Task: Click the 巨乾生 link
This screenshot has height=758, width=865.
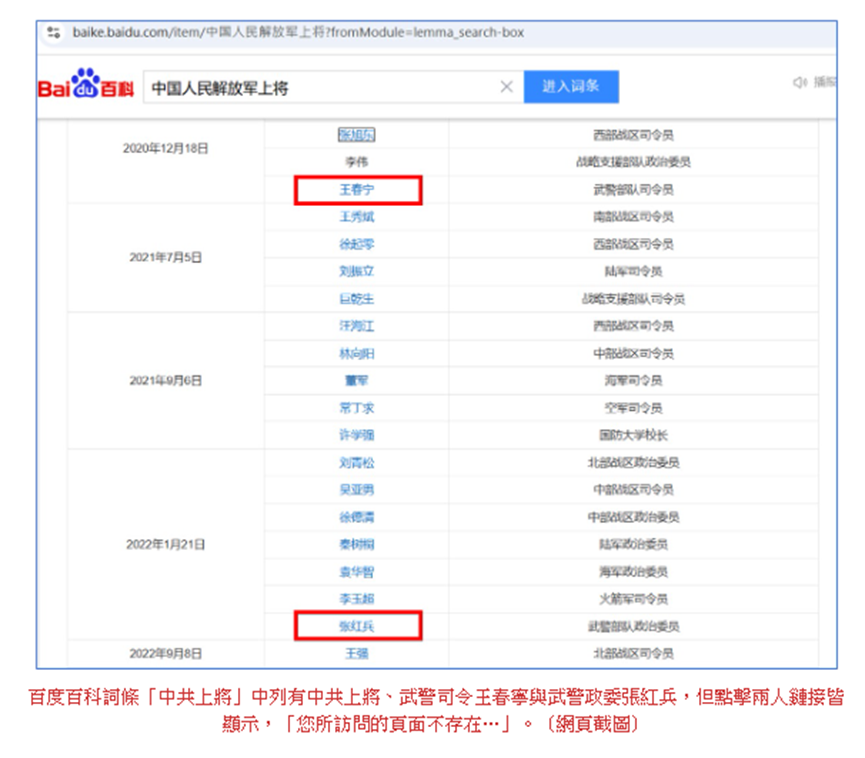Action: click(356, 299)
